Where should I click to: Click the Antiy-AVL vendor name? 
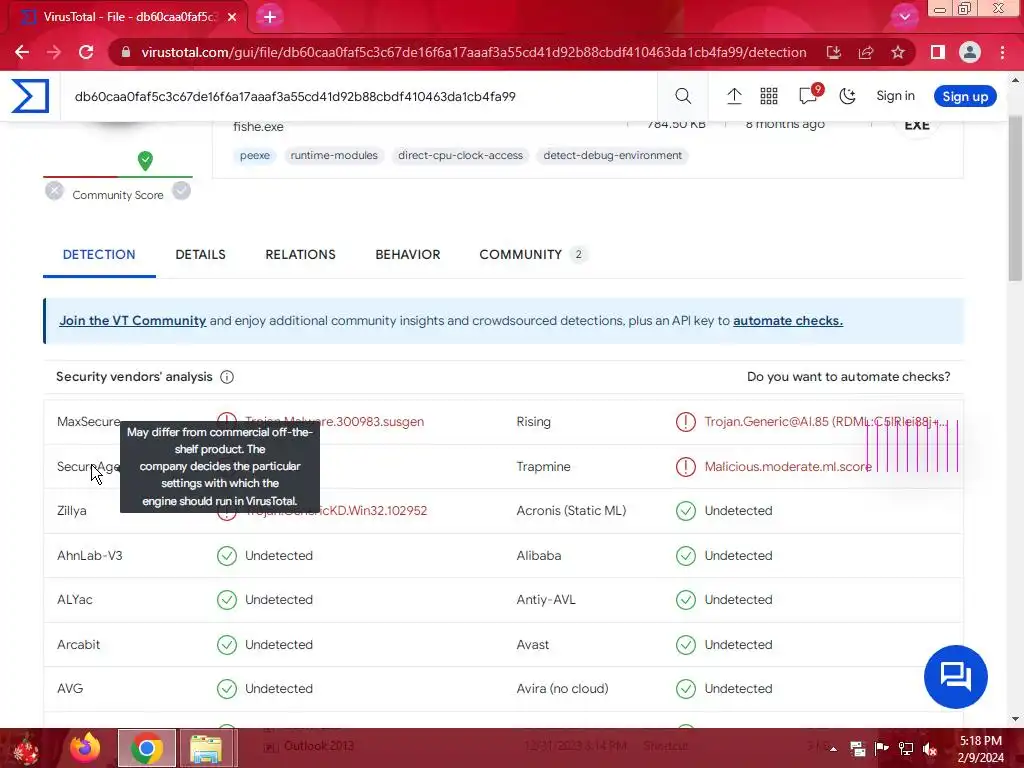[546, 600]
